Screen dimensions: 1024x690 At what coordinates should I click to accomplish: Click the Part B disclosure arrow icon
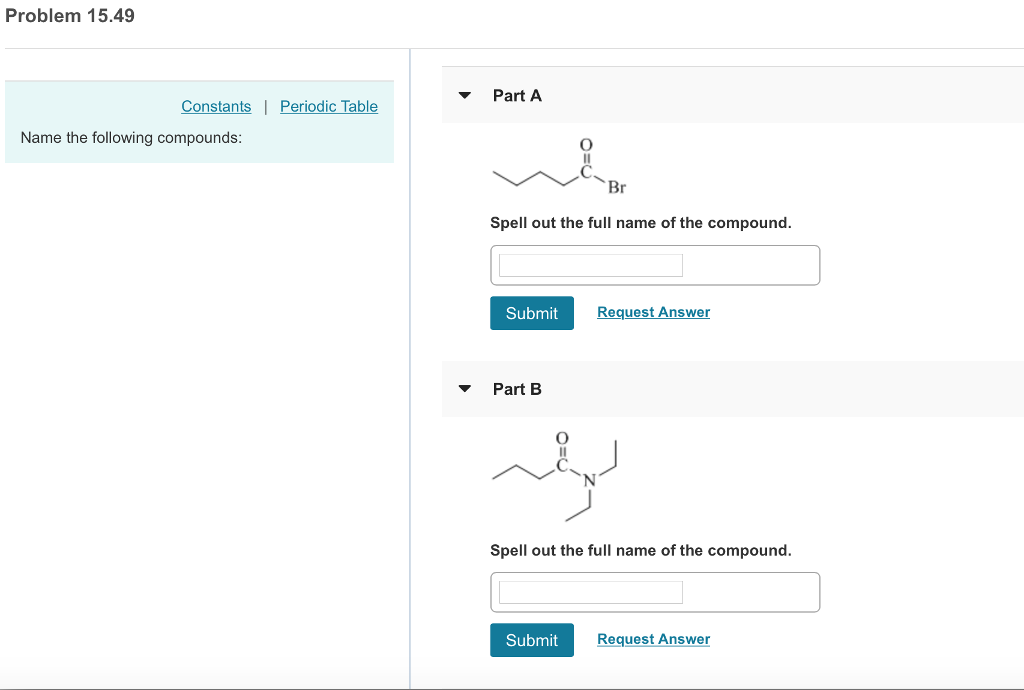click(x=464, y=389)
